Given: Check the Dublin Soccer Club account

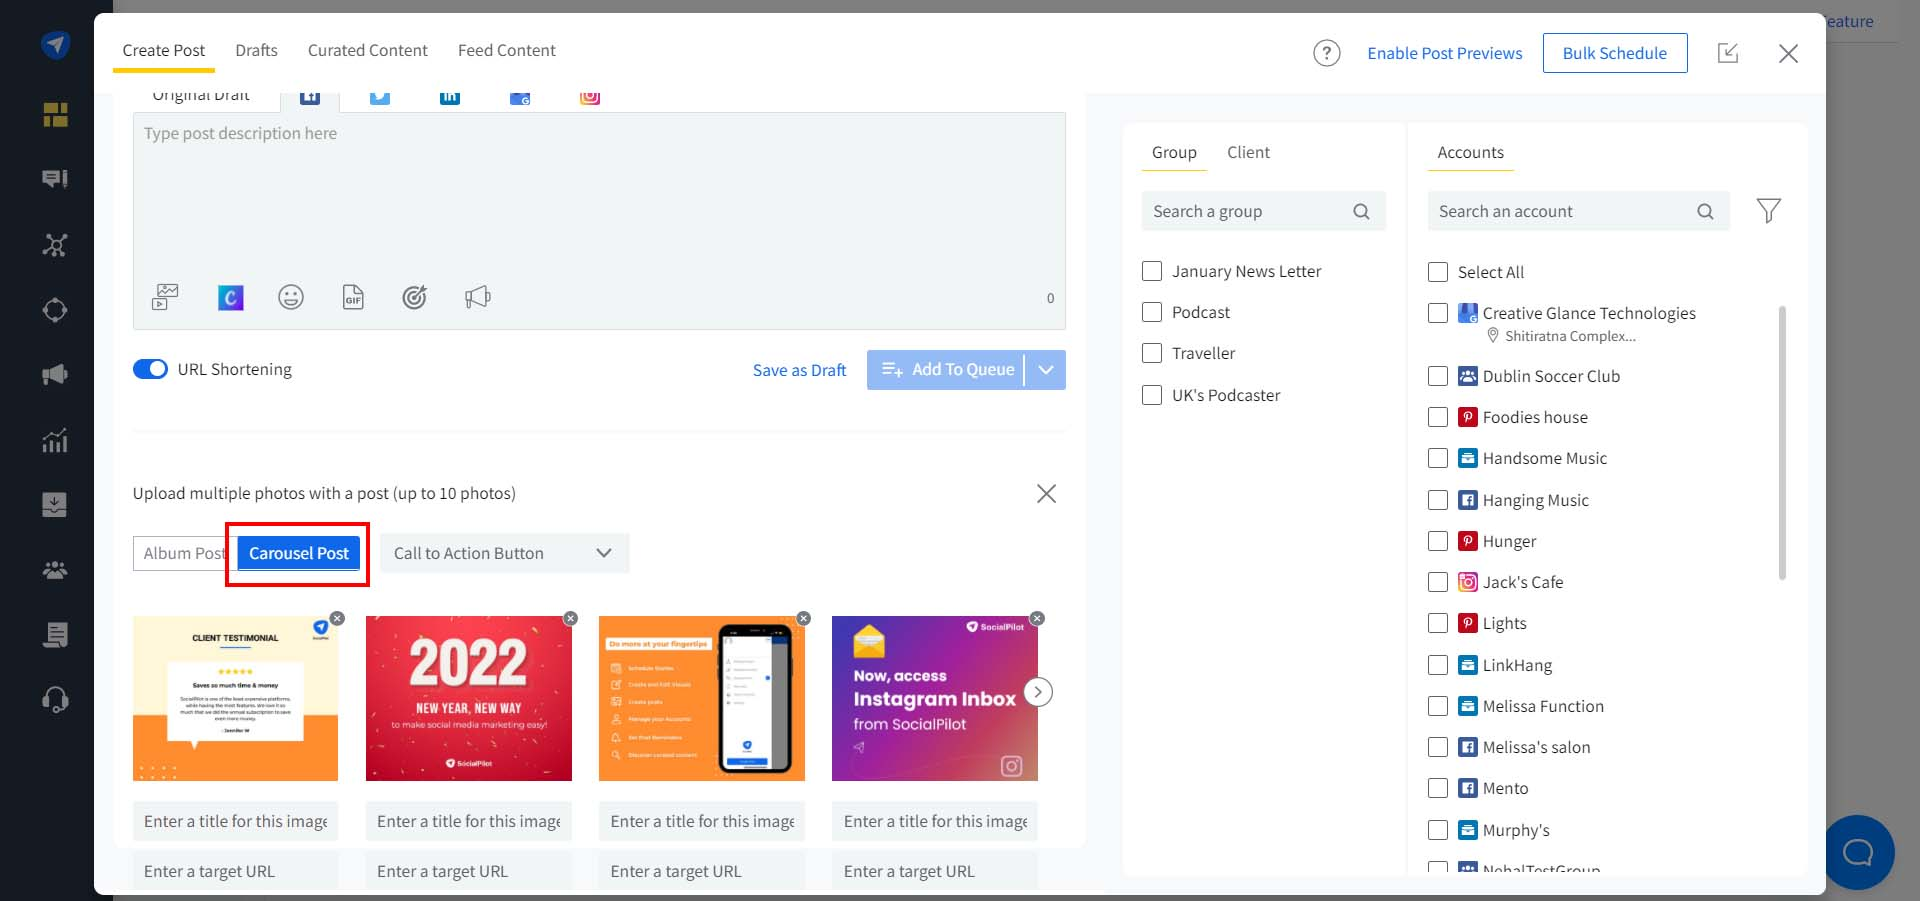Looking at the screenshot, I should (x=1438, y=376).
